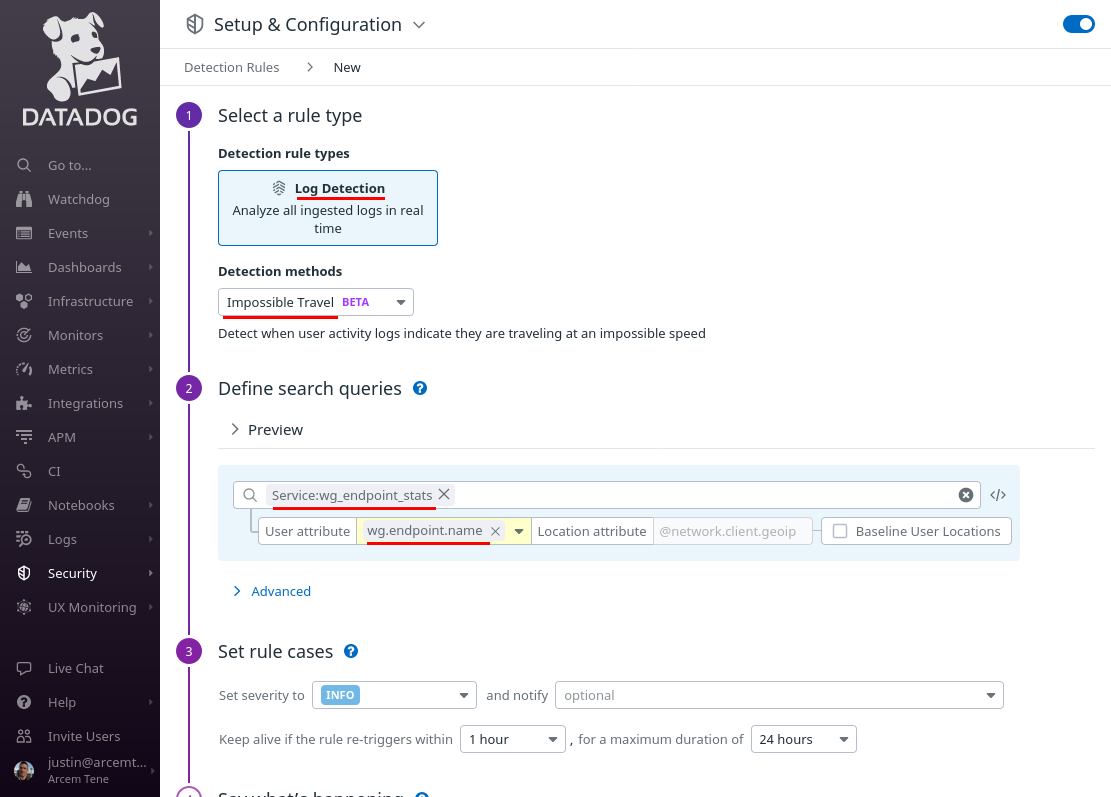The height and width of the screenshot is (797, 1111).
Task: Check the Baseline User Locations checkbox
Action: coord(840,531)
